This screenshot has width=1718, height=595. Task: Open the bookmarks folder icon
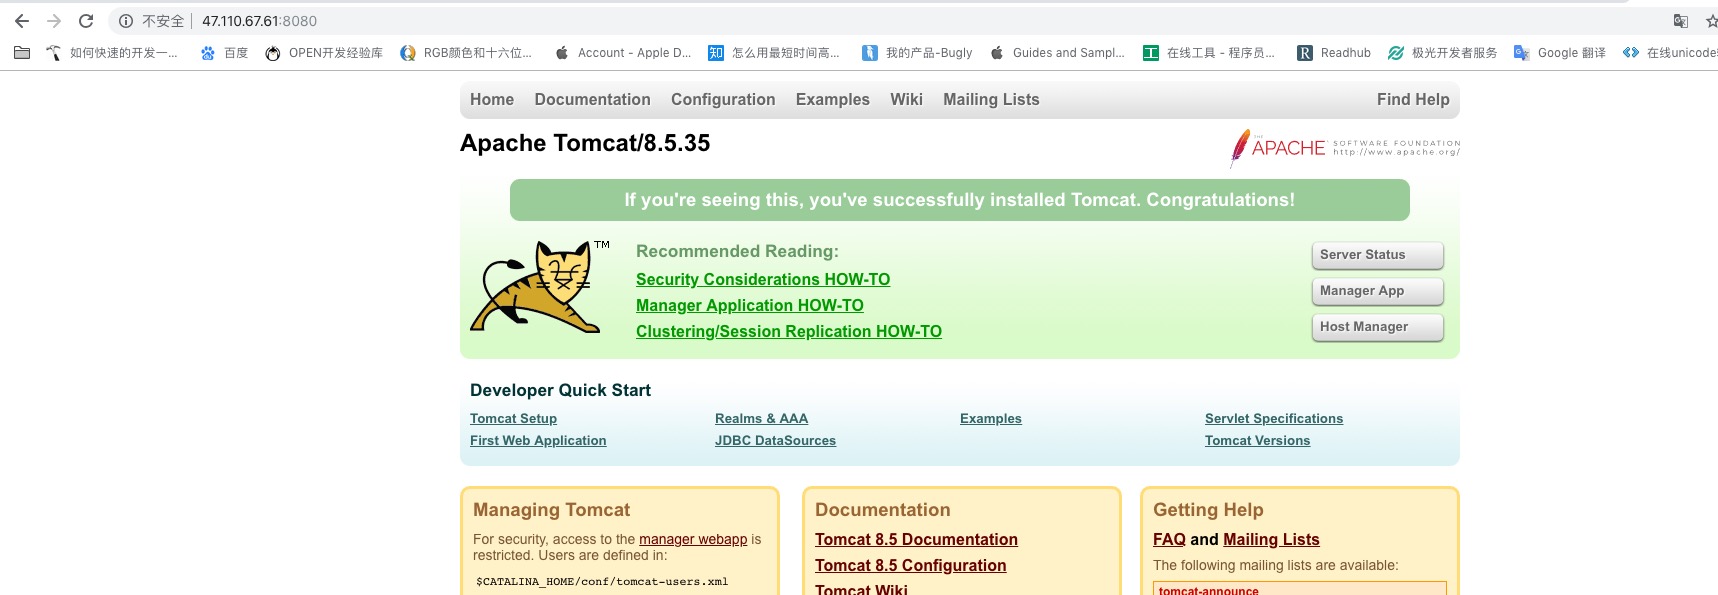click(x=22, y=53)
